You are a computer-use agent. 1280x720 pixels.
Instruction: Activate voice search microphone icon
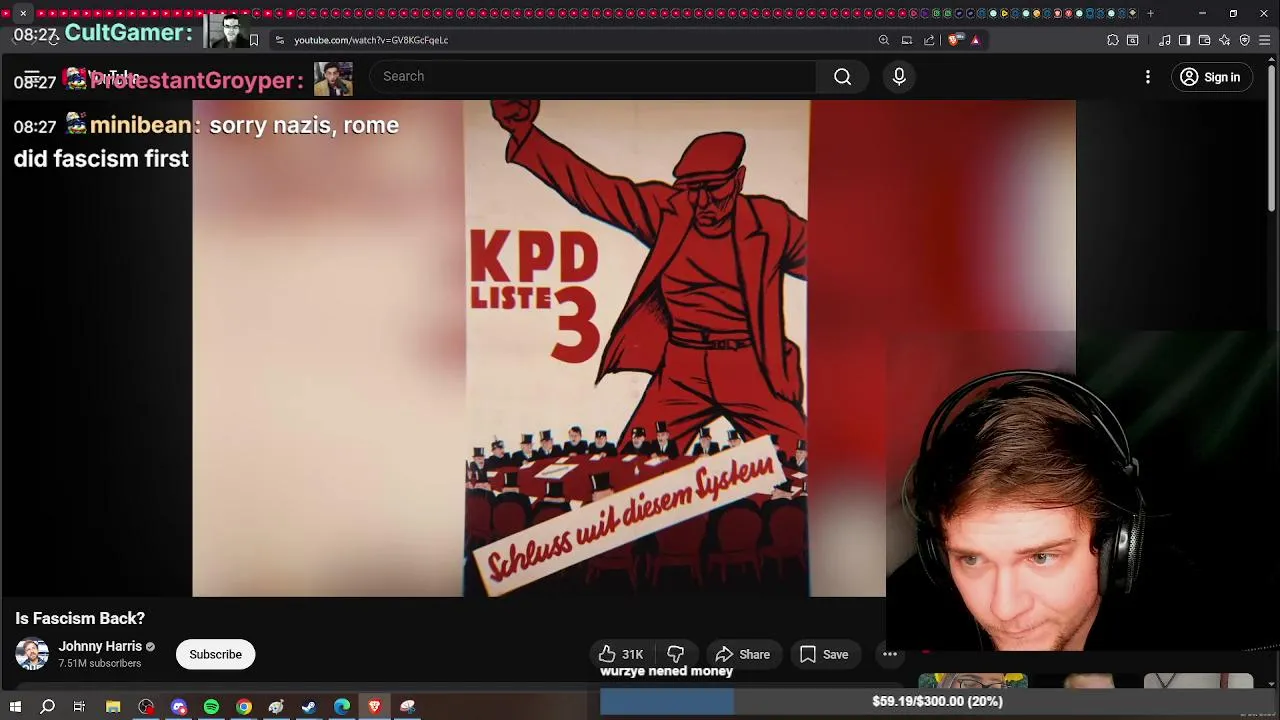click(899, 77)
